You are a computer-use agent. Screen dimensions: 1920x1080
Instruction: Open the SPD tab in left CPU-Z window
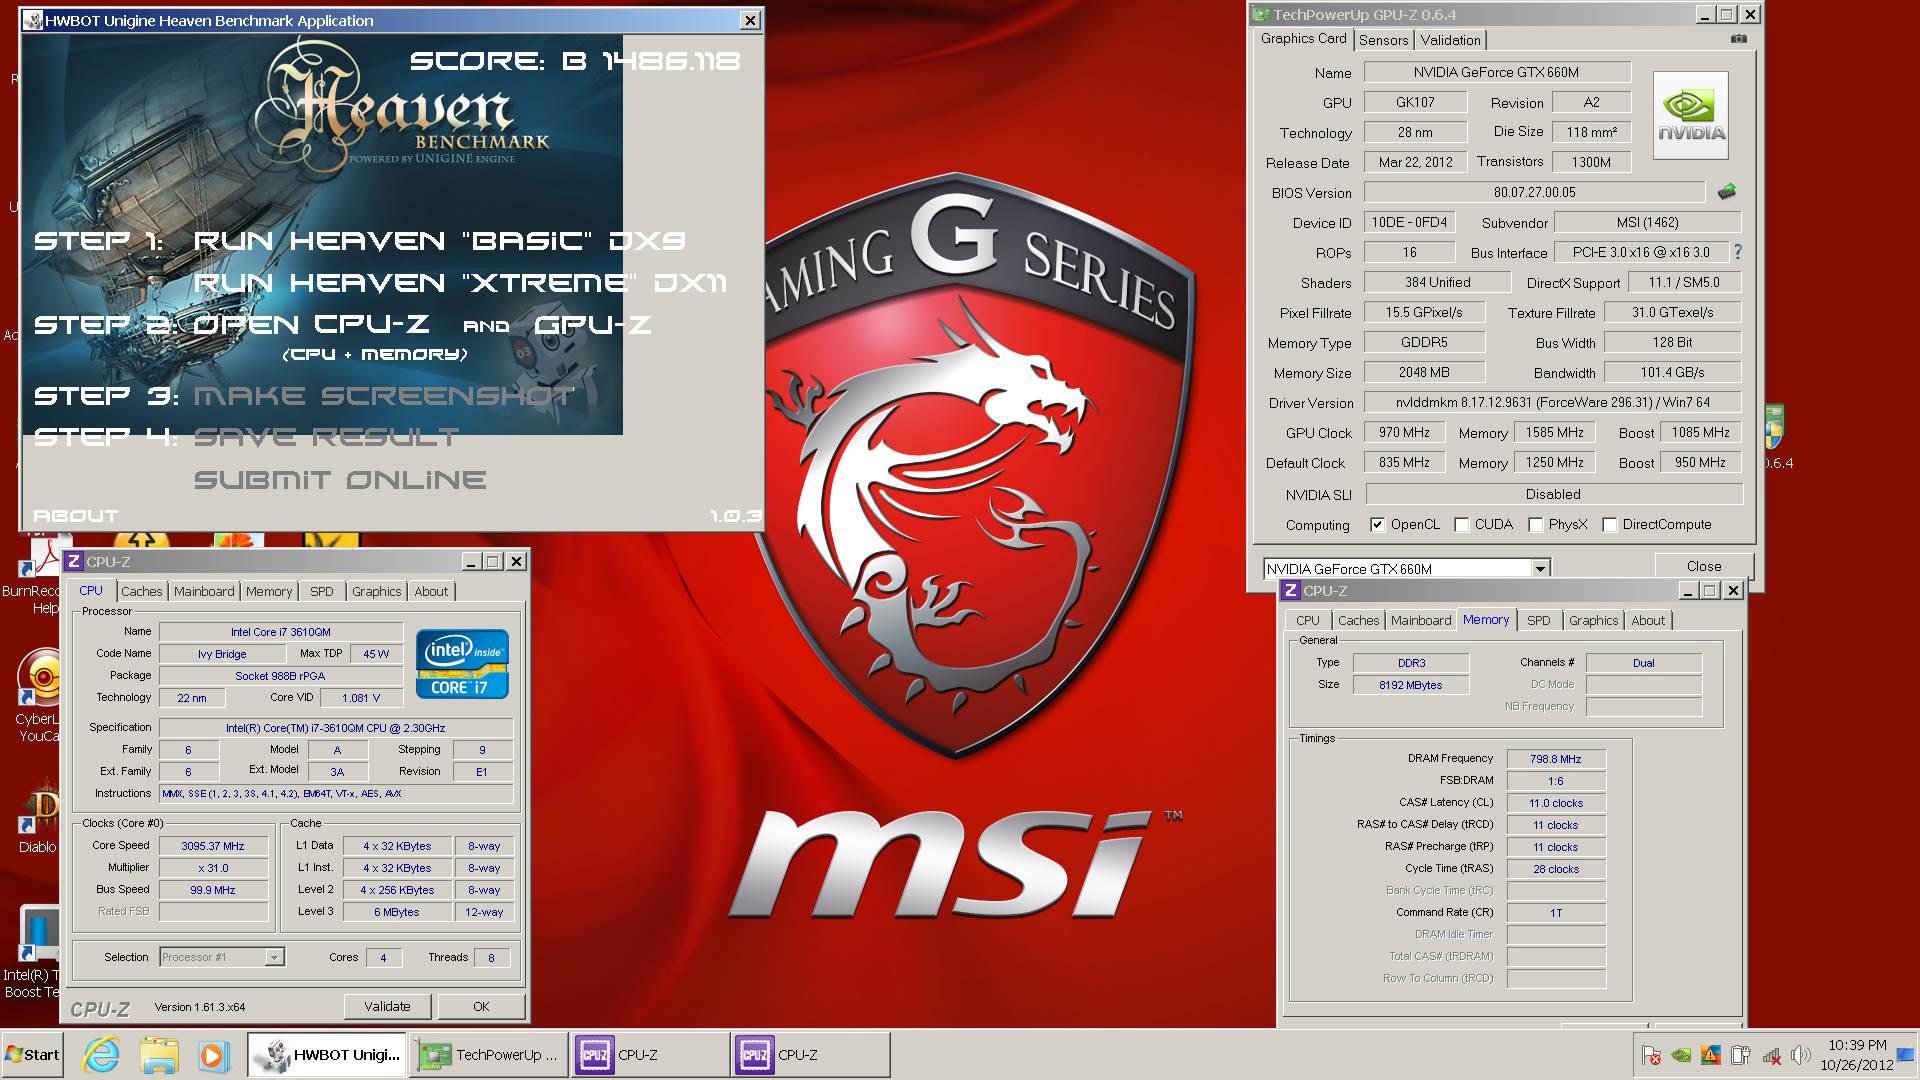click(x=321, y=591)
